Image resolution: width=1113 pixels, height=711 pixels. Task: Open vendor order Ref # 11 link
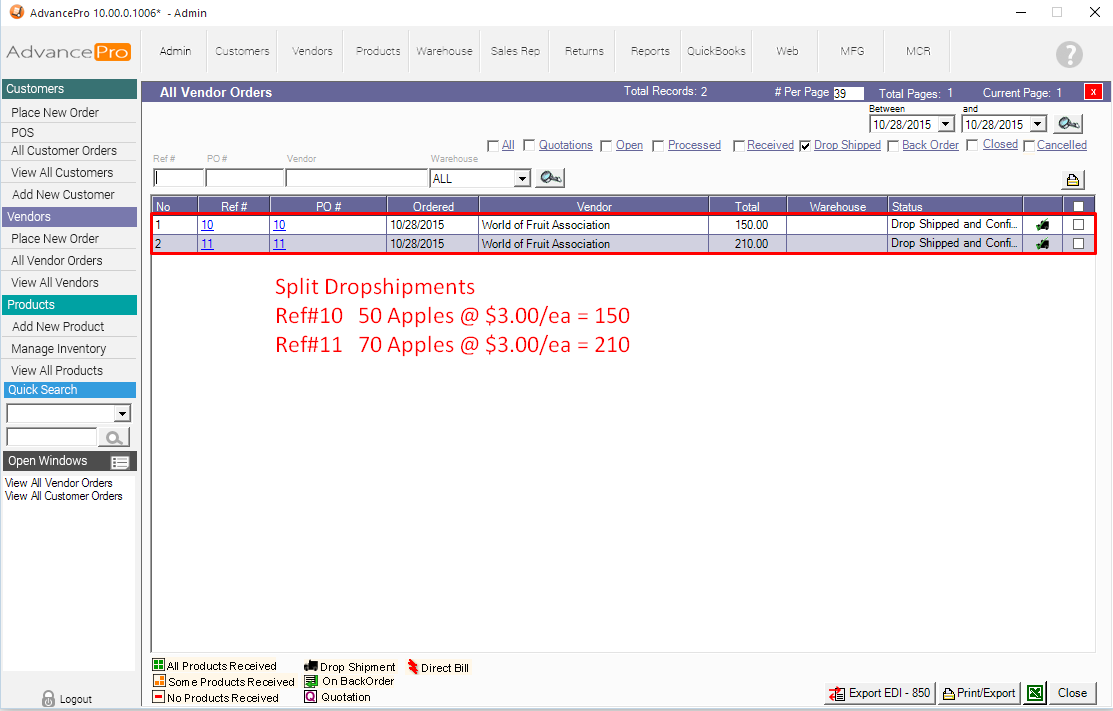tap(207, 244)
